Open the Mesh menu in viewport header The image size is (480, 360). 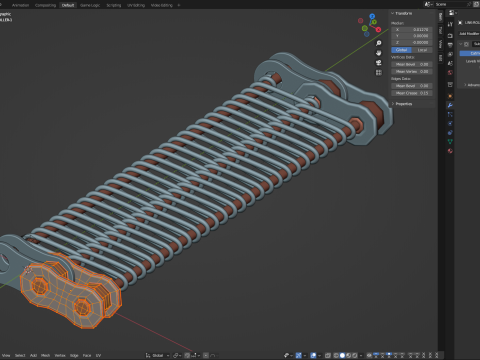(x=45, y=355)
